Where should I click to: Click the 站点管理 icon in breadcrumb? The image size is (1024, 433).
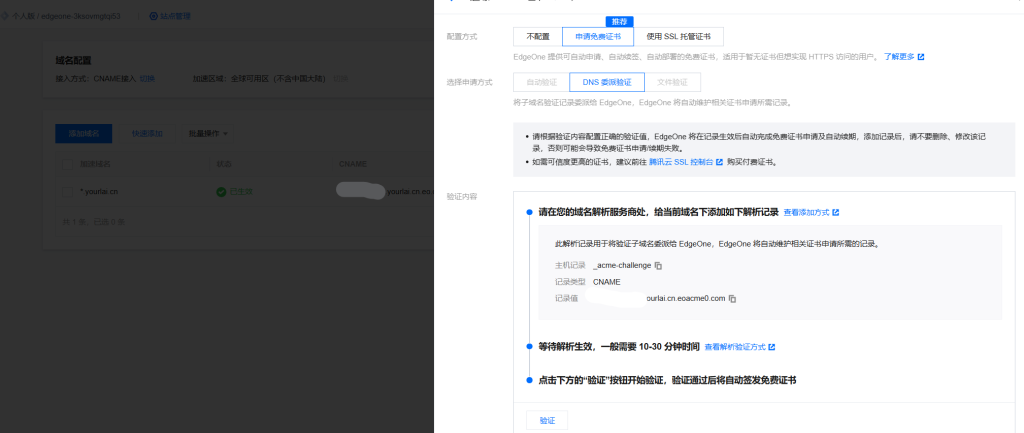tap(153, 16)
